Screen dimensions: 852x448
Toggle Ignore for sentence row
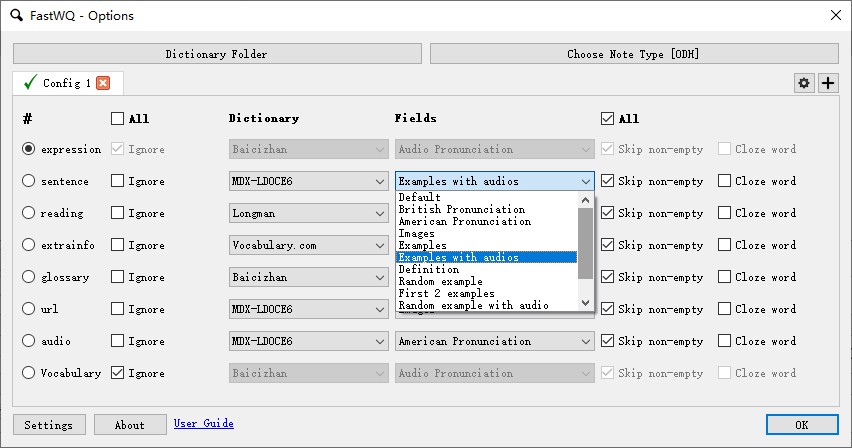117,181
